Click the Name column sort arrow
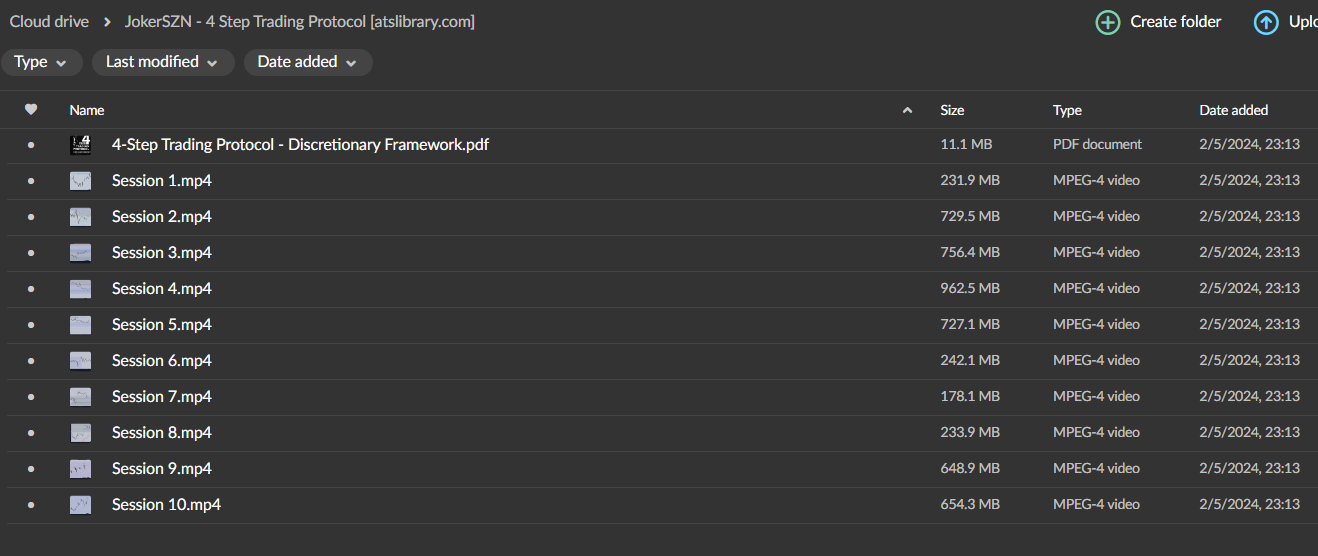1318x556 pixels. [908, 110]
